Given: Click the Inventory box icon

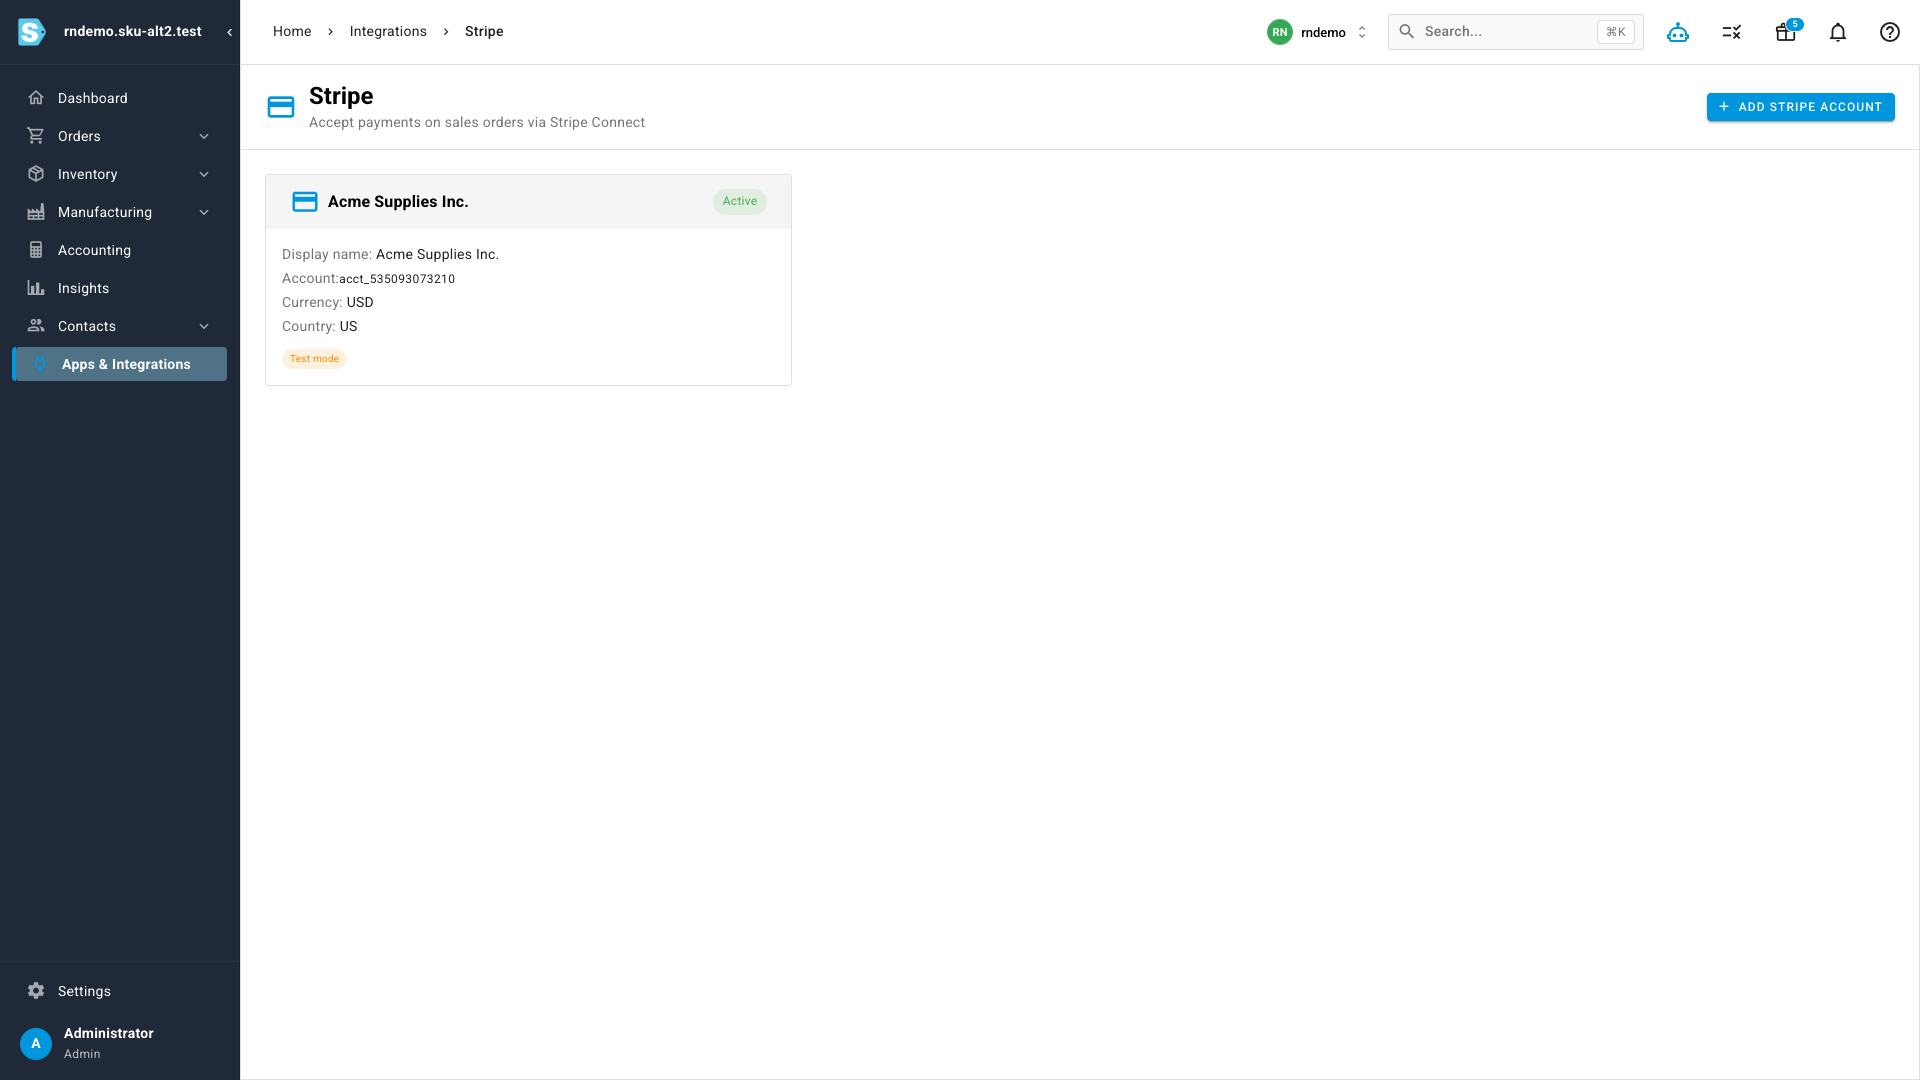Looking at the screenshot, I should tap(36, 174).
